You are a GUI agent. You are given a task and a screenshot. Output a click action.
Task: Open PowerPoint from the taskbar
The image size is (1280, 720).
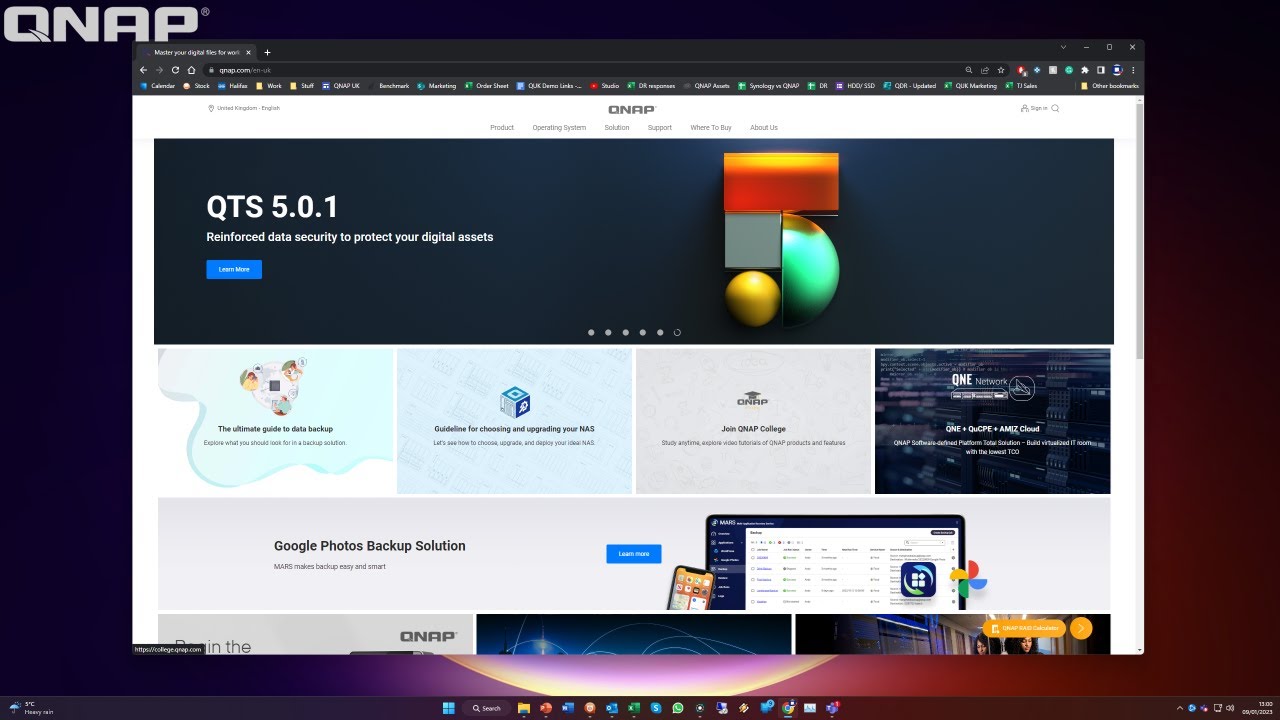pyautogui.click(x=546, y=708)
